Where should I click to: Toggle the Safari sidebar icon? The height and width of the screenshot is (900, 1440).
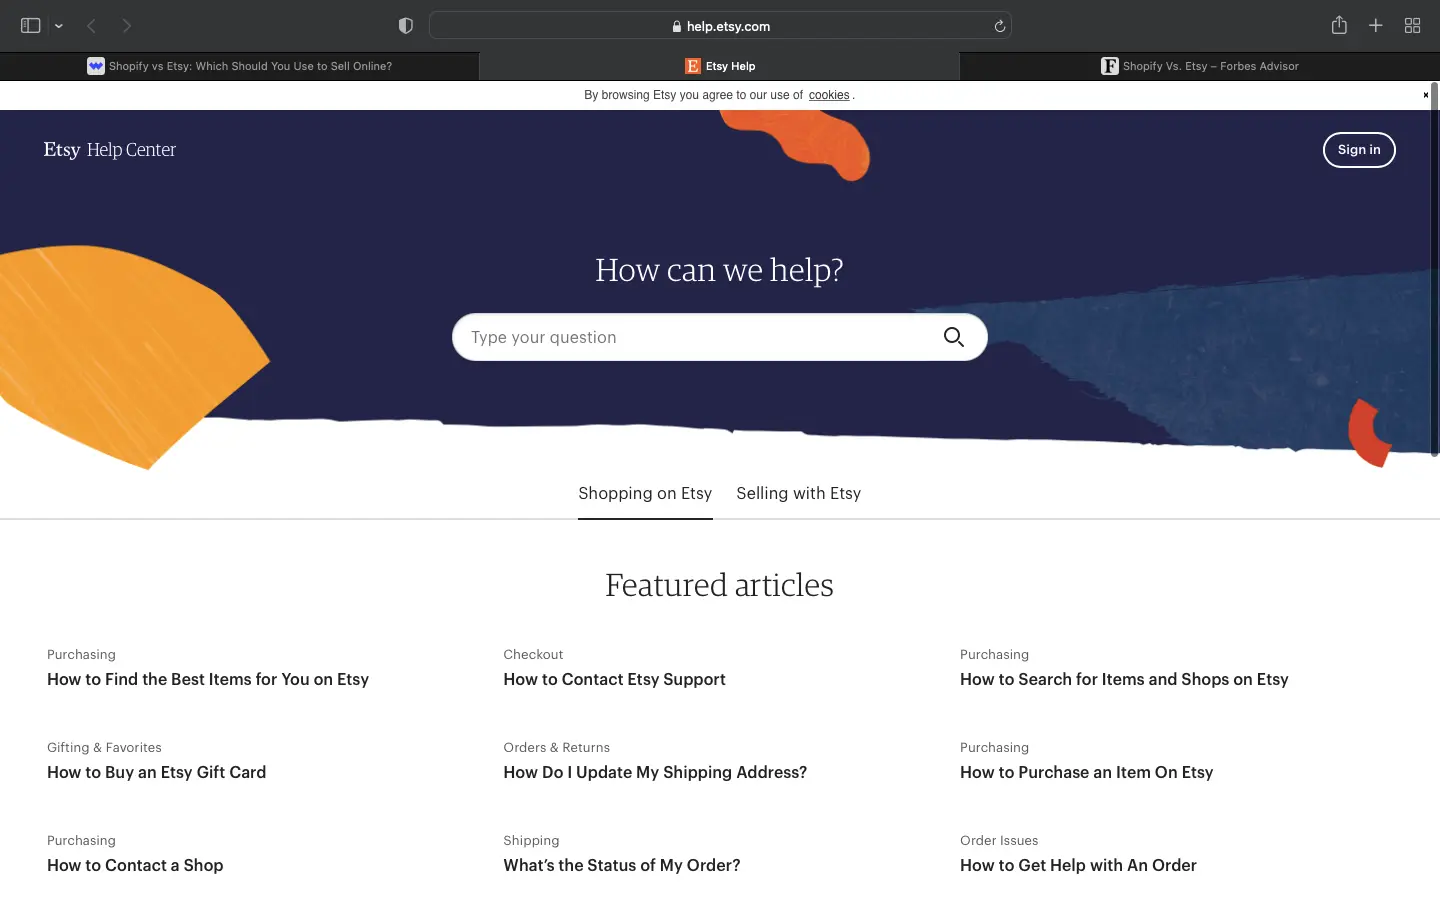(30, 26)
